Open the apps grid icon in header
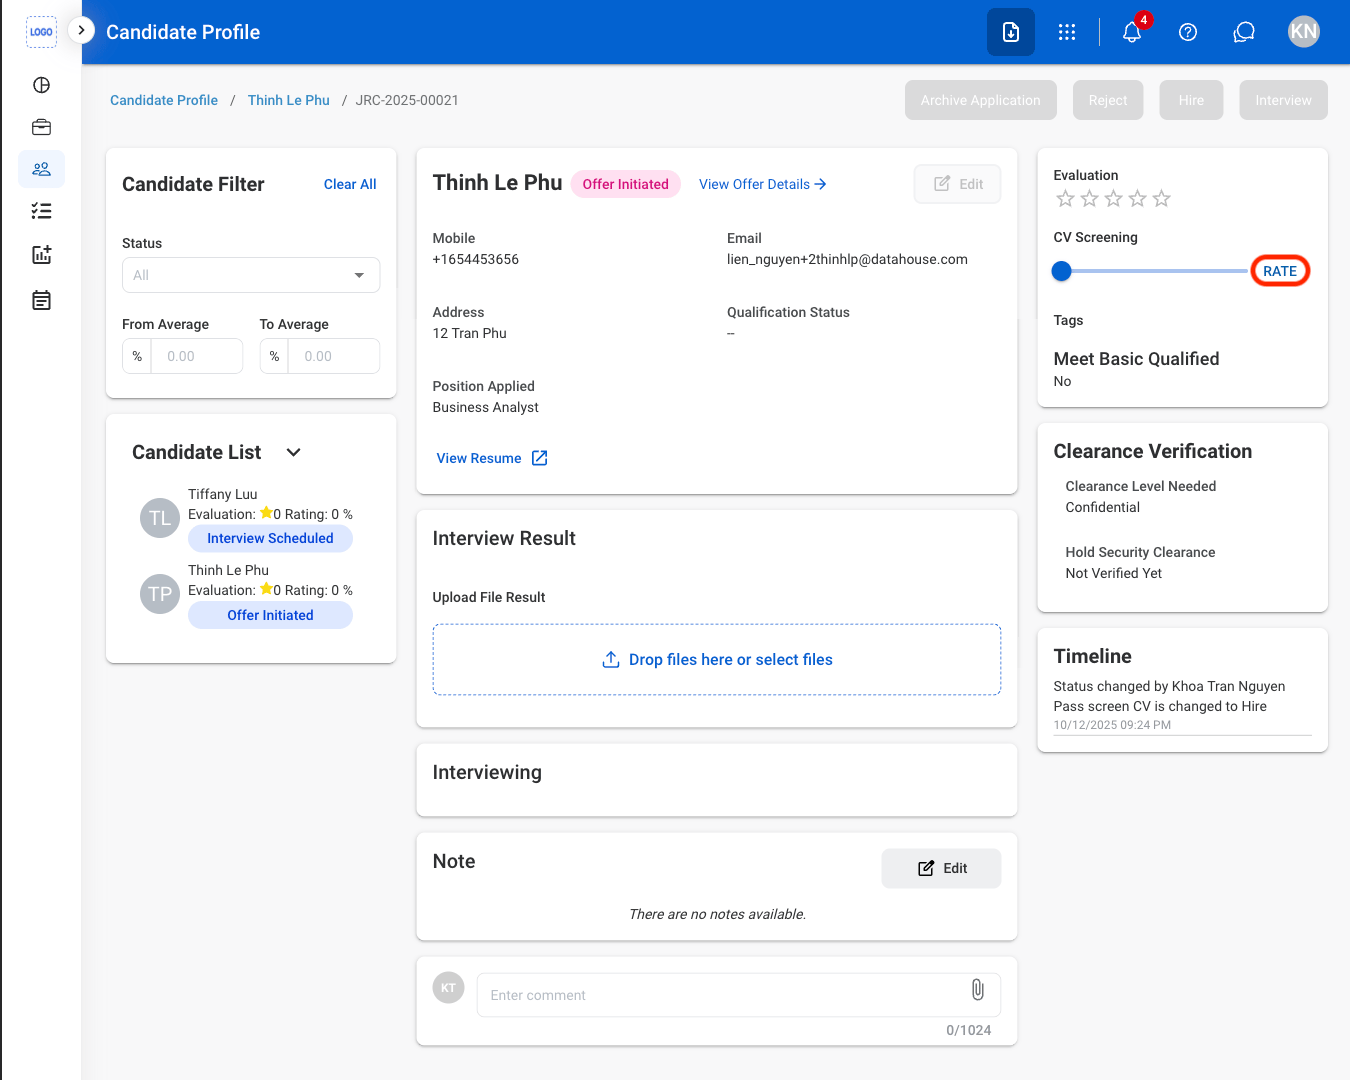Screen dimensions: 1350x1080 click(x=1067, y=32)
